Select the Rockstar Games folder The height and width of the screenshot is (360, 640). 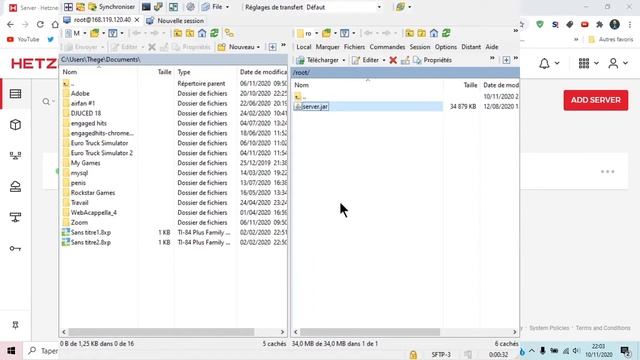point(93,192)
